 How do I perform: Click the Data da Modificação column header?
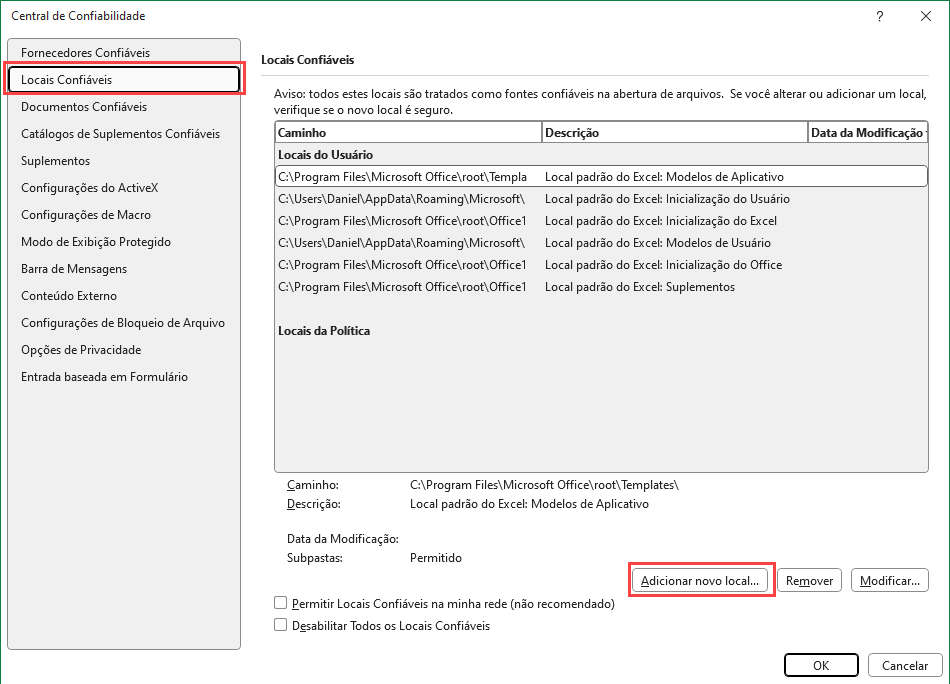click(x=868, y=133)
